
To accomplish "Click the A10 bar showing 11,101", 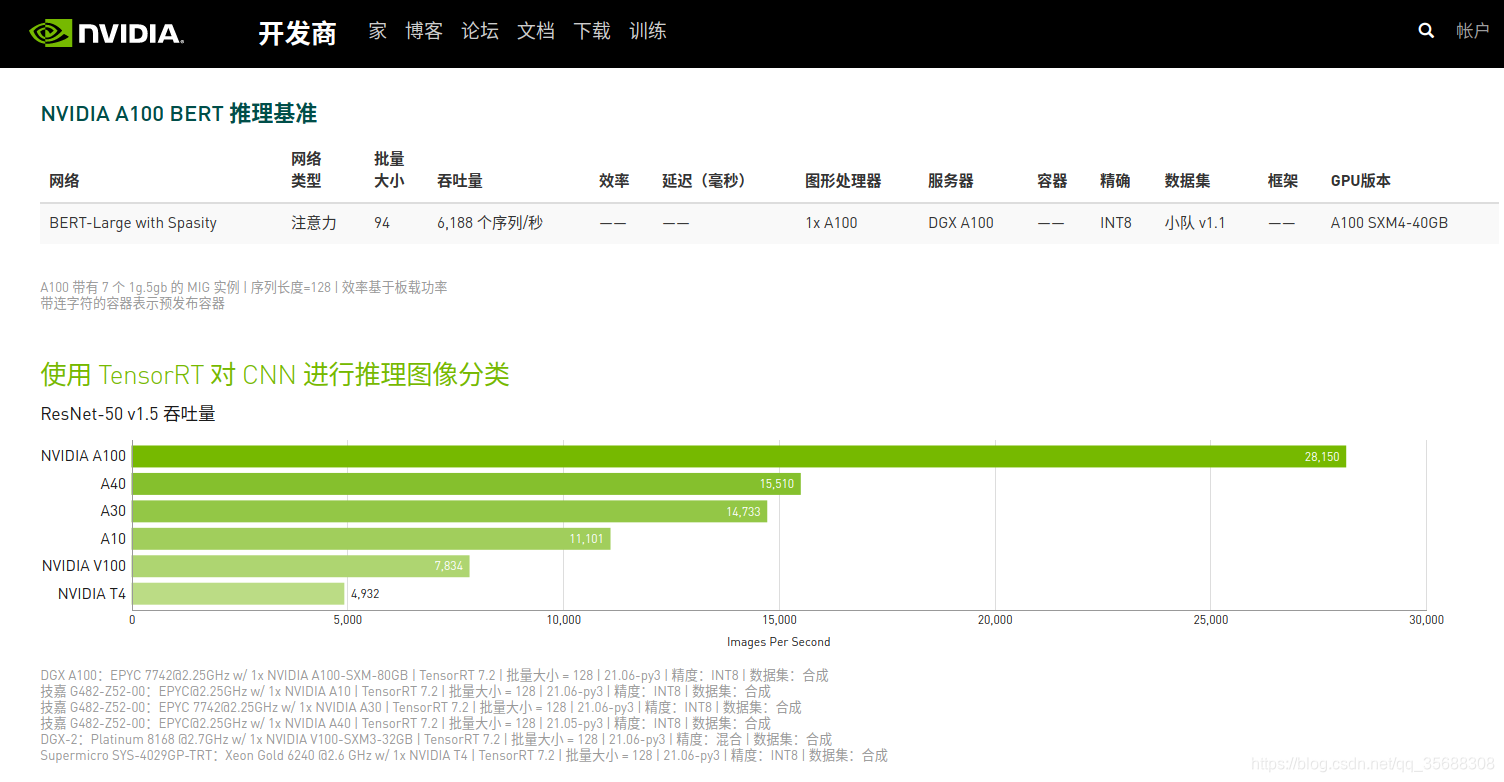I will tap(372, 539).
